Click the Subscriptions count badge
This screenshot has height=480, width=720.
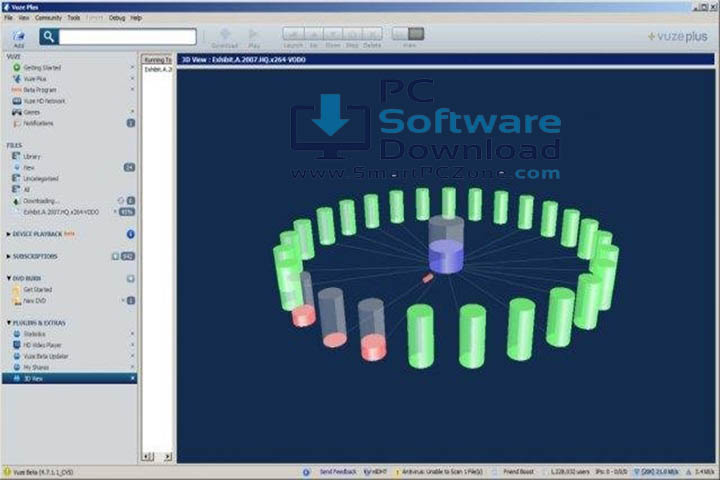[128, 256]
